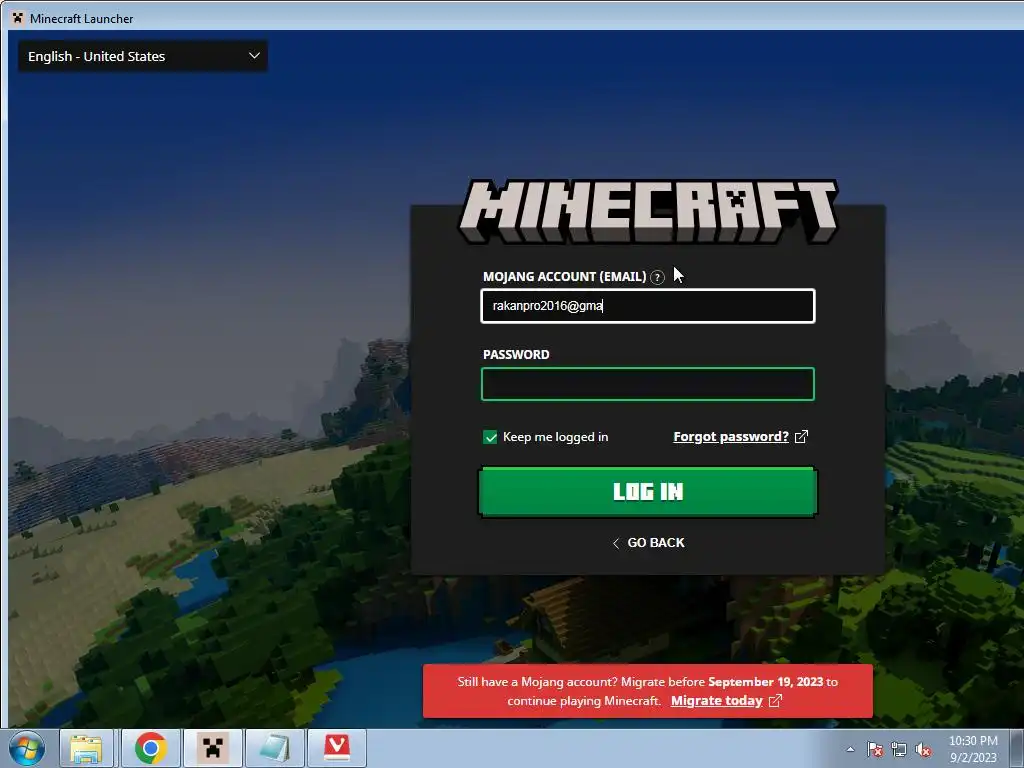
Task: Focus the Password input field
Action: 648,384
